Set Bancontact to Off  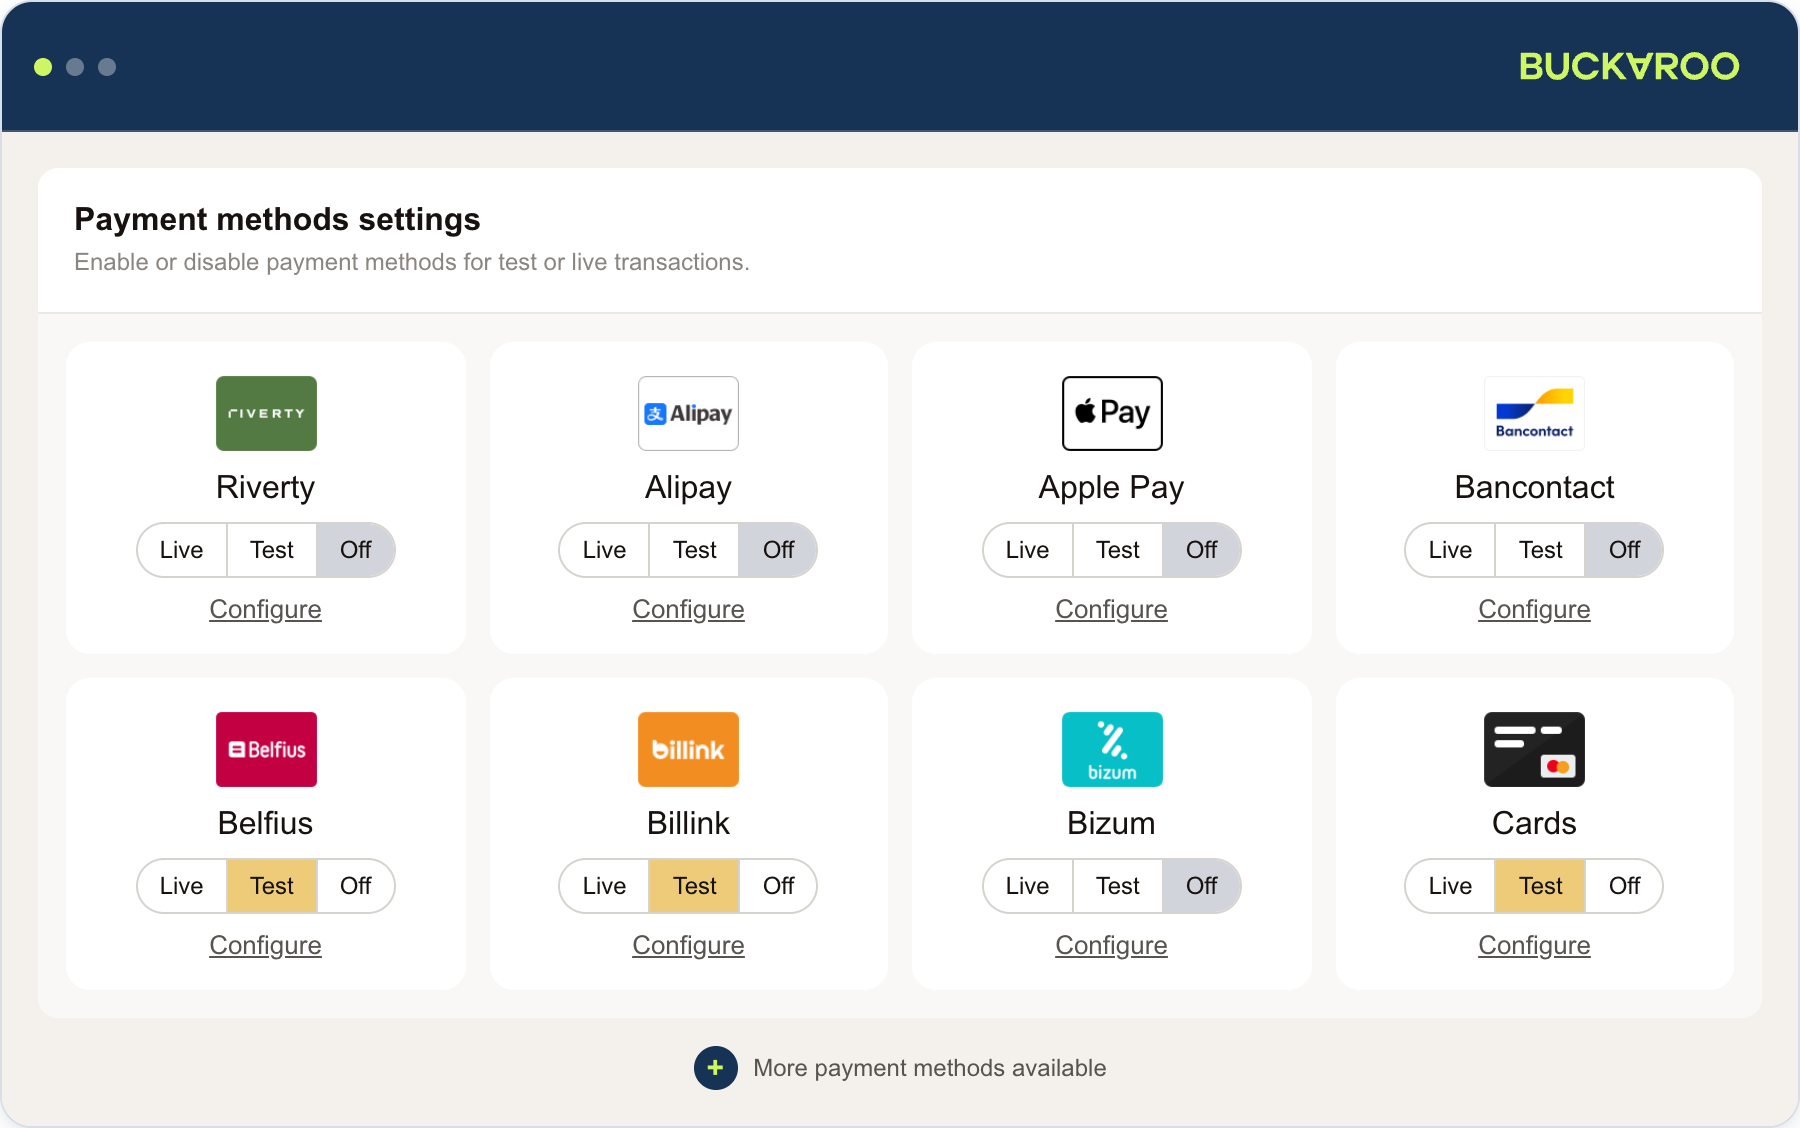(1624, 550)
